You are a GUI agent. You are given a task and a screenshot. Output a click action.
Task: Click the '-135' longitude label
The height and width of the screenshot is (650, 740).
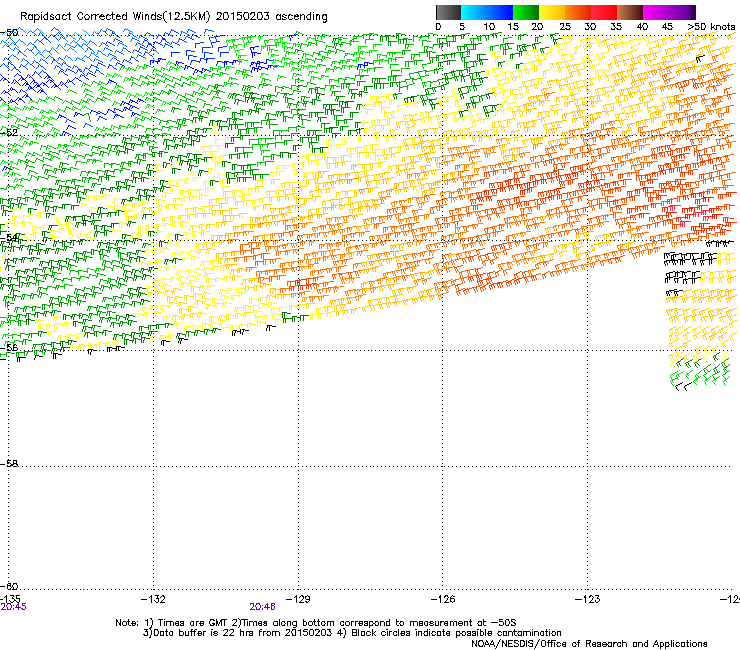point(10,599)
